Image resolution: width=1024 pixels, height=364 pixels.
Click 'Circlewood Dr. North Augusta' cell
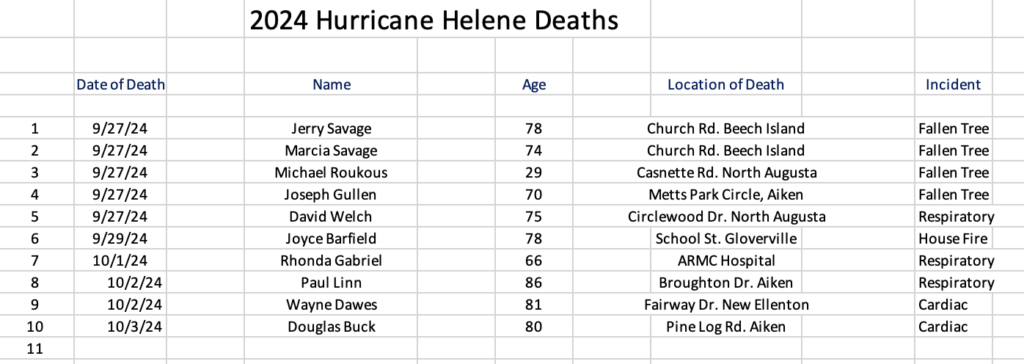[726, 217]
